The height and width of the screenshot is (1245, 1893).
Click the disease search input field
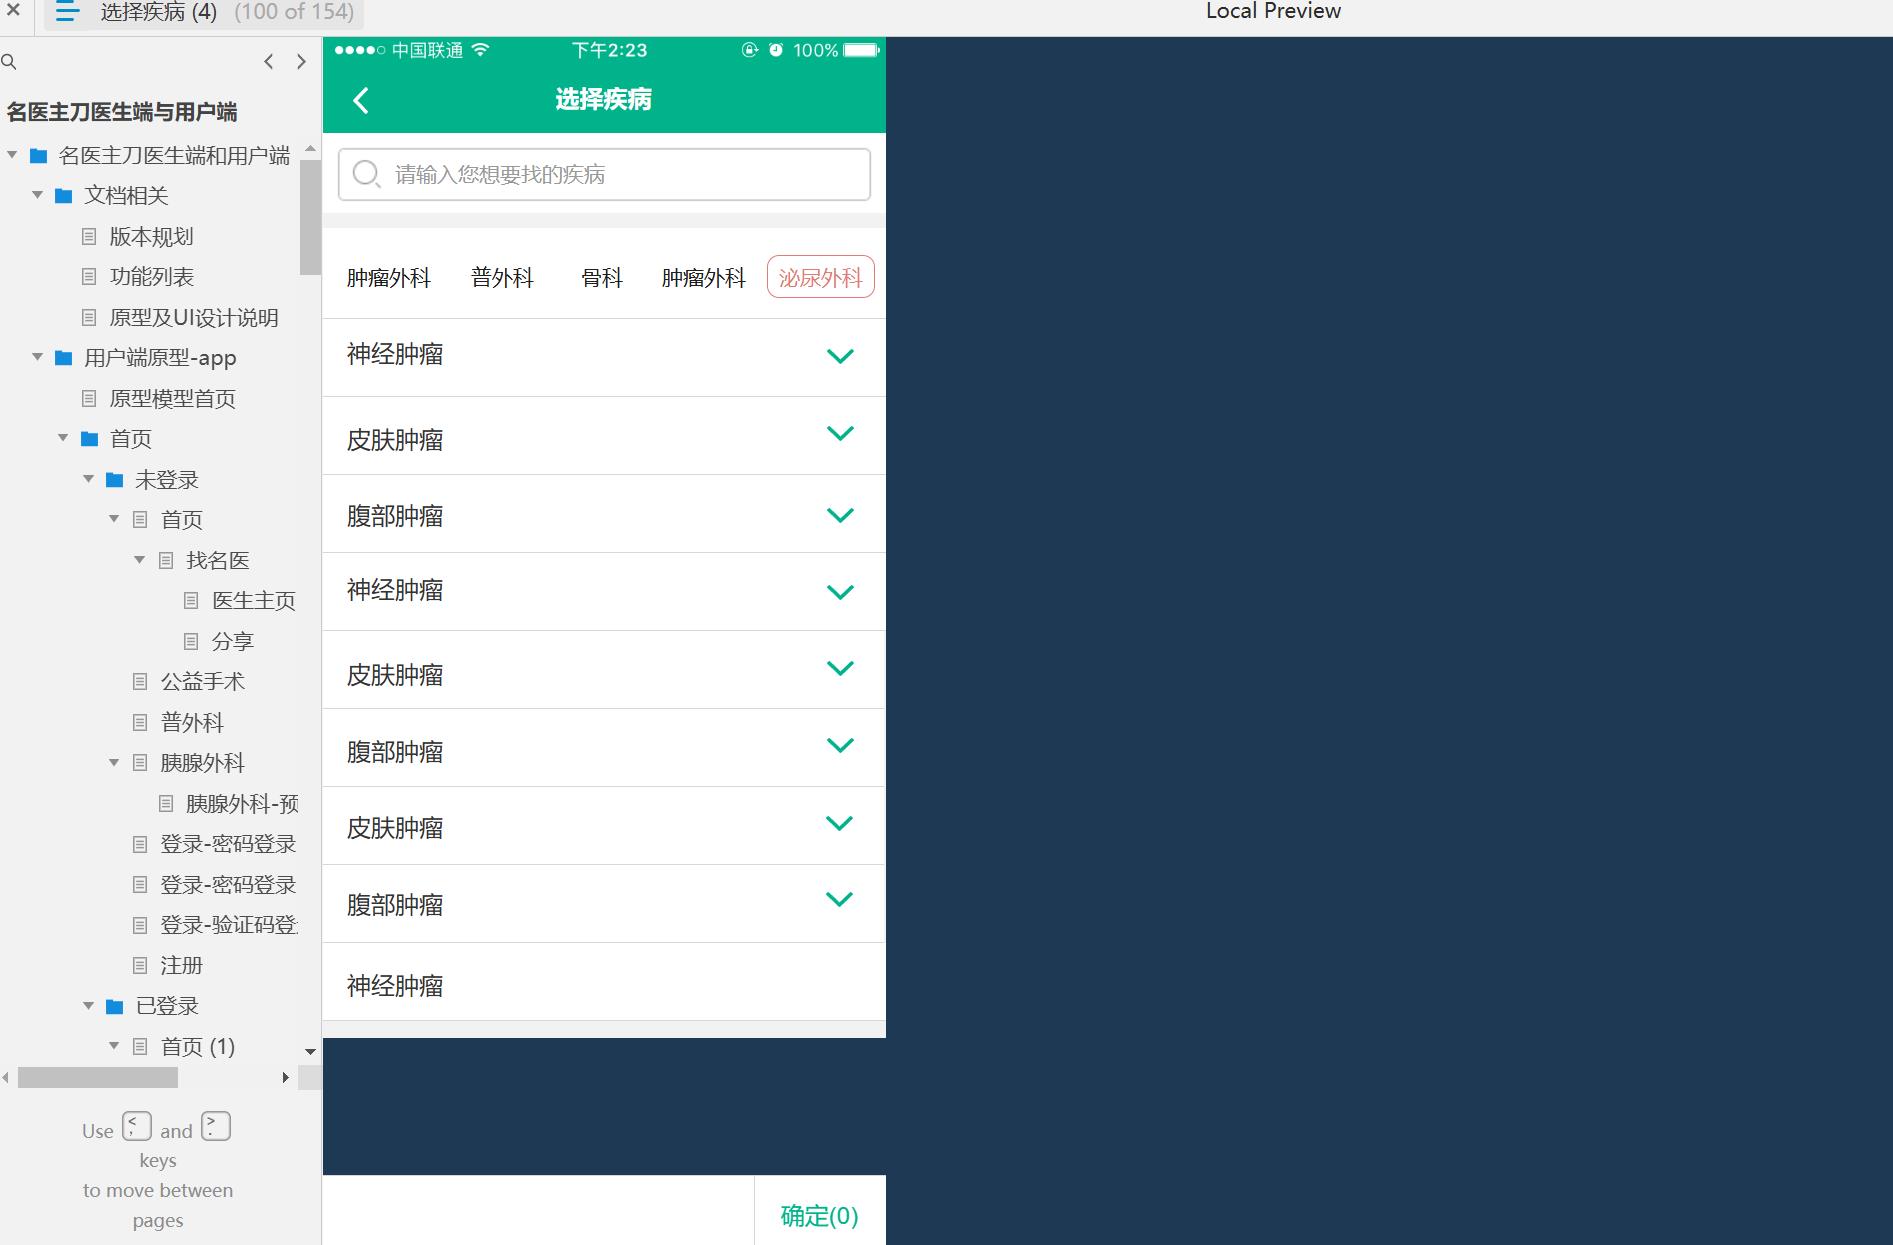604,175
